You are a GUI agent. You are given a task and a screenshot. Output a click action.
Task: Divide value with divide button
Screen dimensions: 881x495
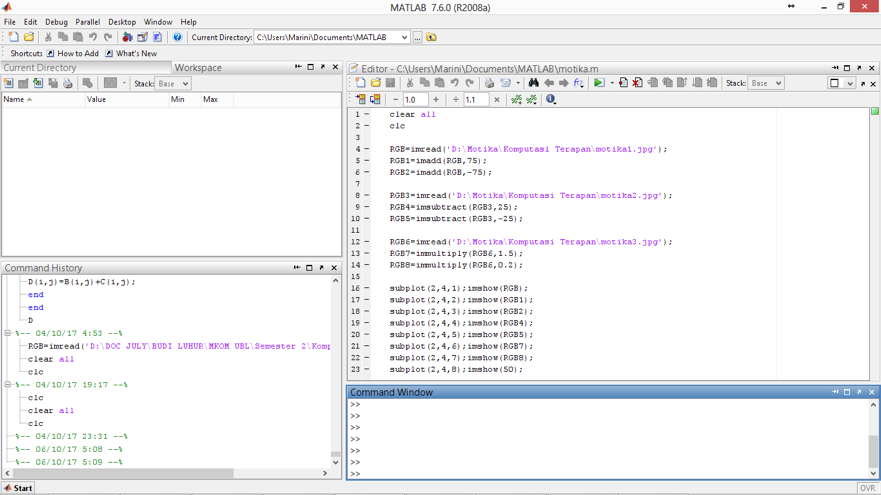(x=456, y=99)
